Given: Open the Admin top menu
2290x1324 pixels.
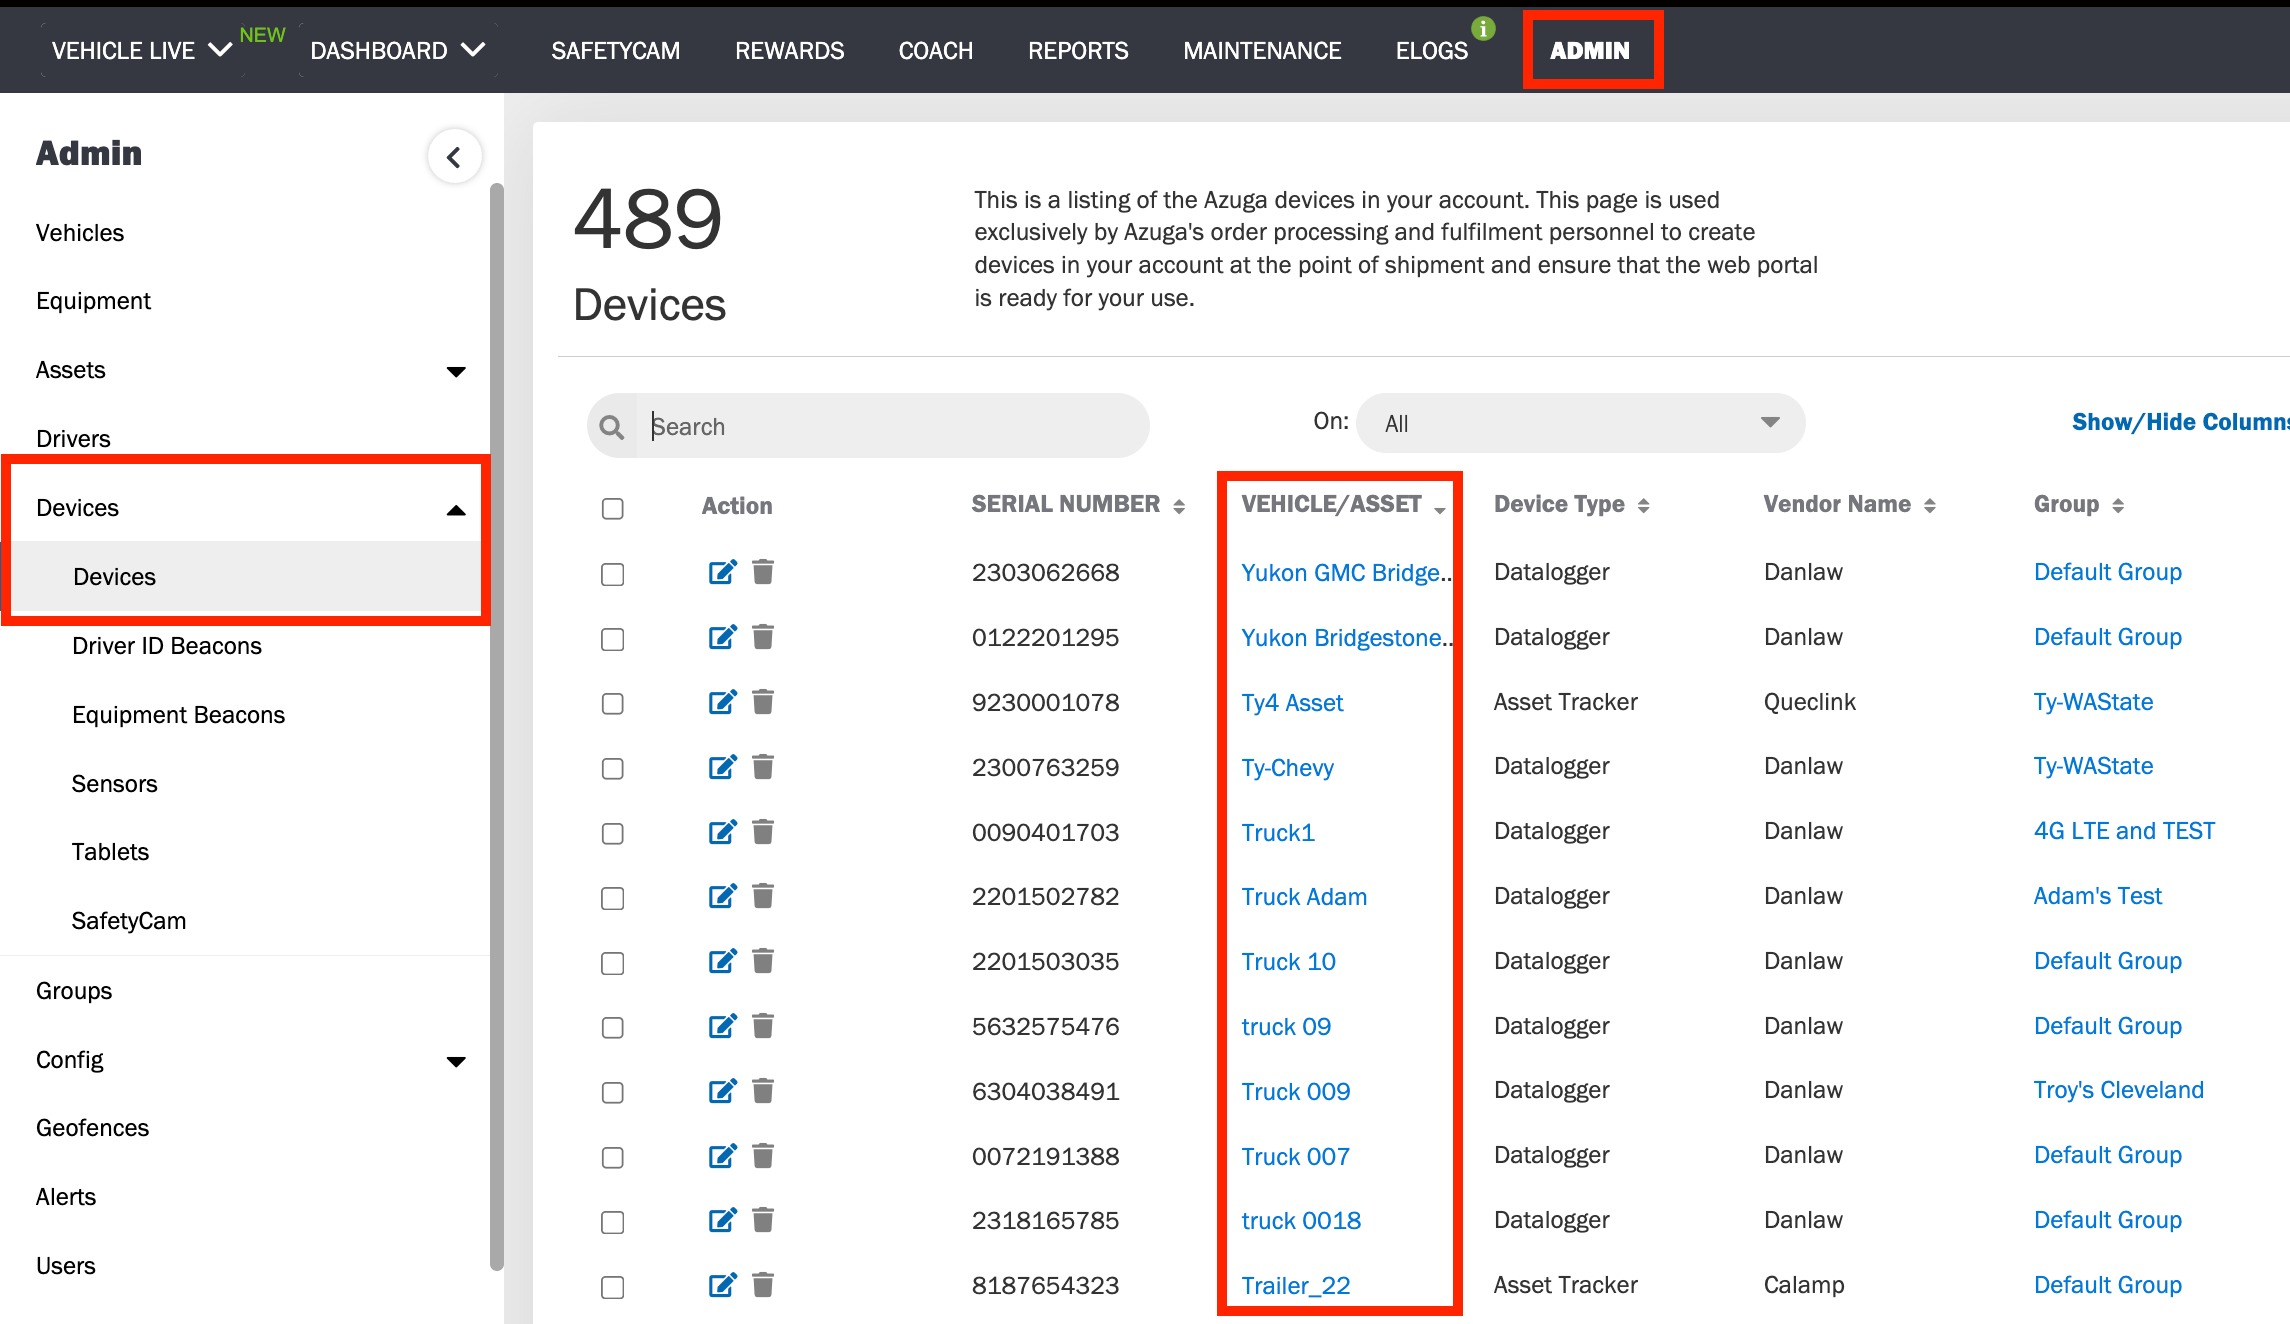Looking at the screenshot, I should click(x=1590, y=50).
